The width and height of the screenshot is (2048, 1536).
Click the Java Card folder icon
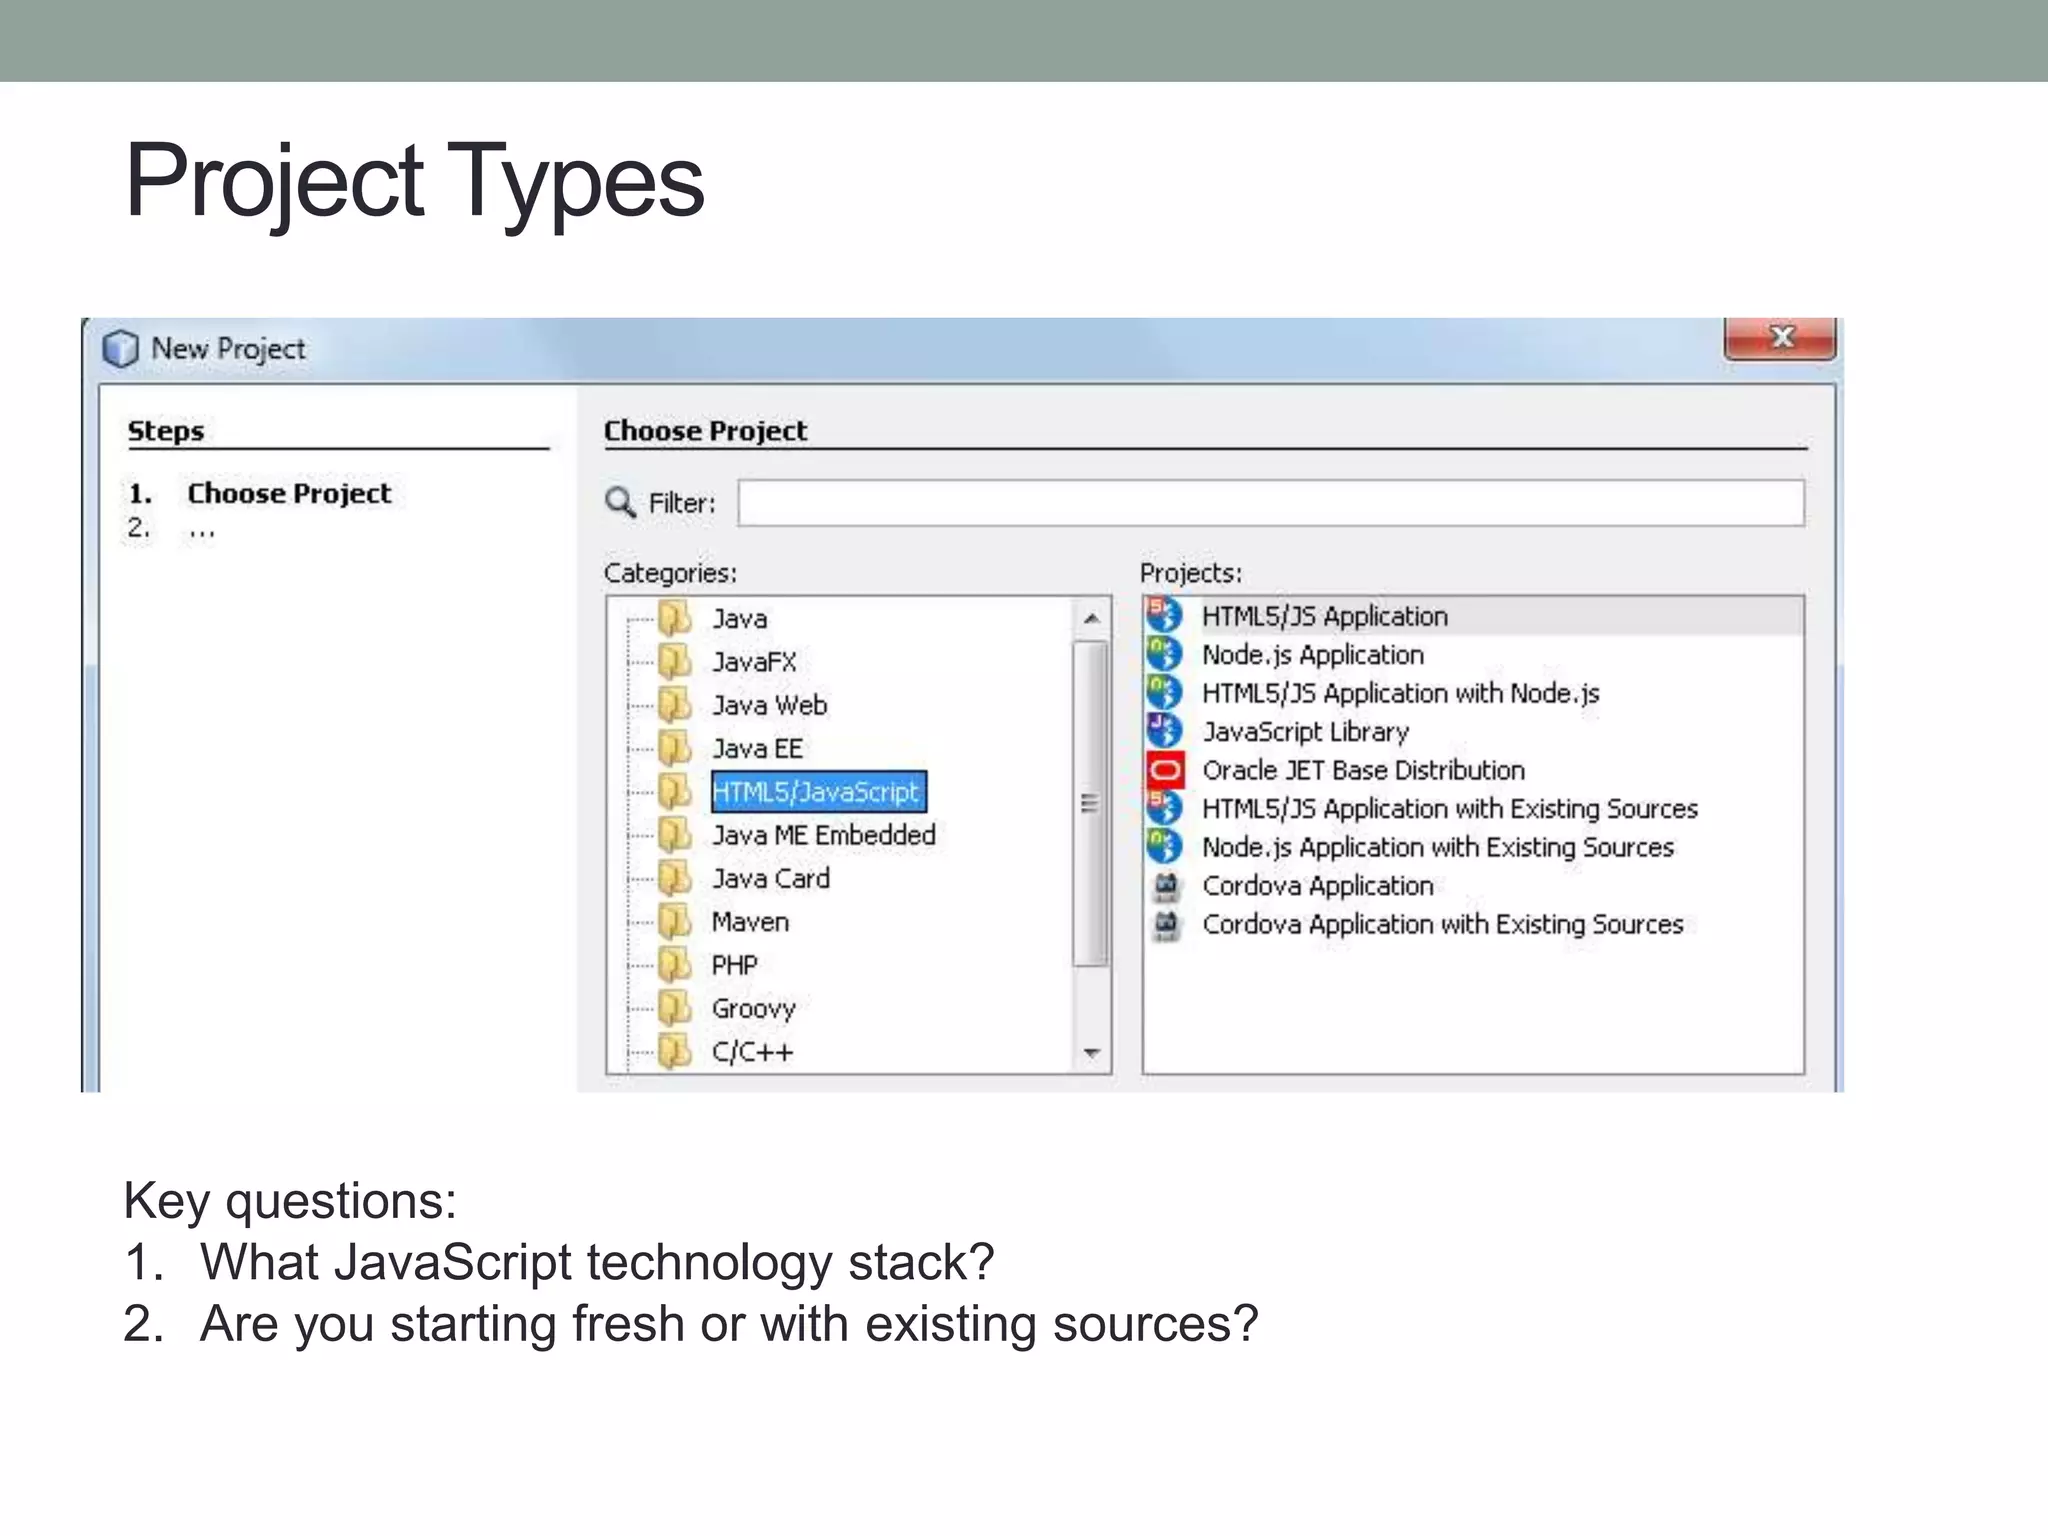coord(676,878)
